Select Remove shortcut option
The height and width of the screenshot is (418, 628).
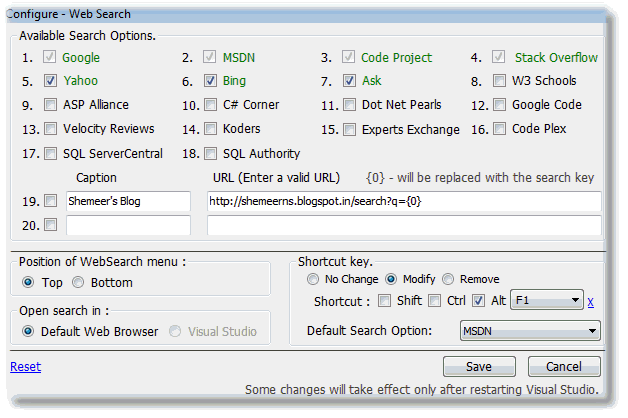tap(448, 279)
